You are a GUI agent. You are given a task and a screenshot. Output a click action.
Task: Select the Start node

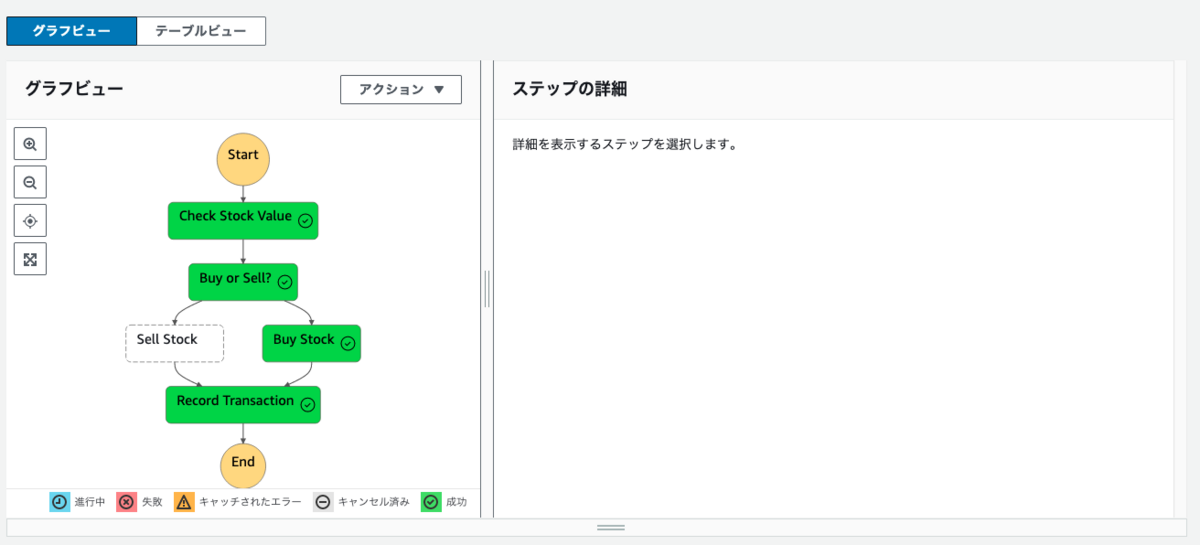coord(243,159)
